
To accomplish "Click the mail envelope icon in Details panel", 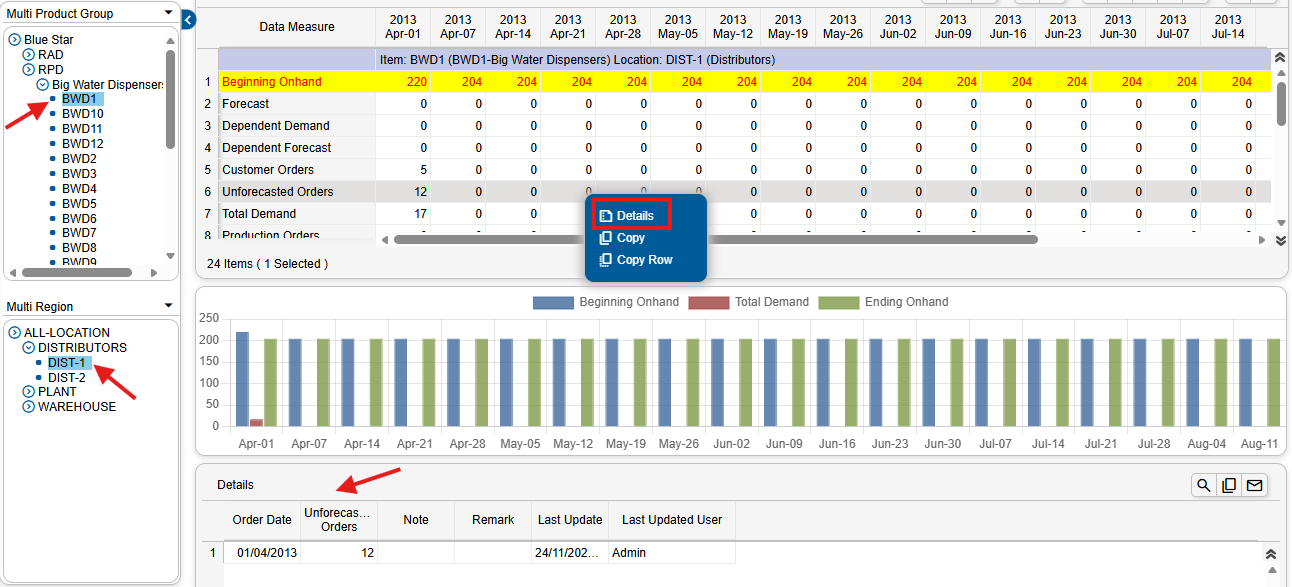I will (x=1254, y=485).
